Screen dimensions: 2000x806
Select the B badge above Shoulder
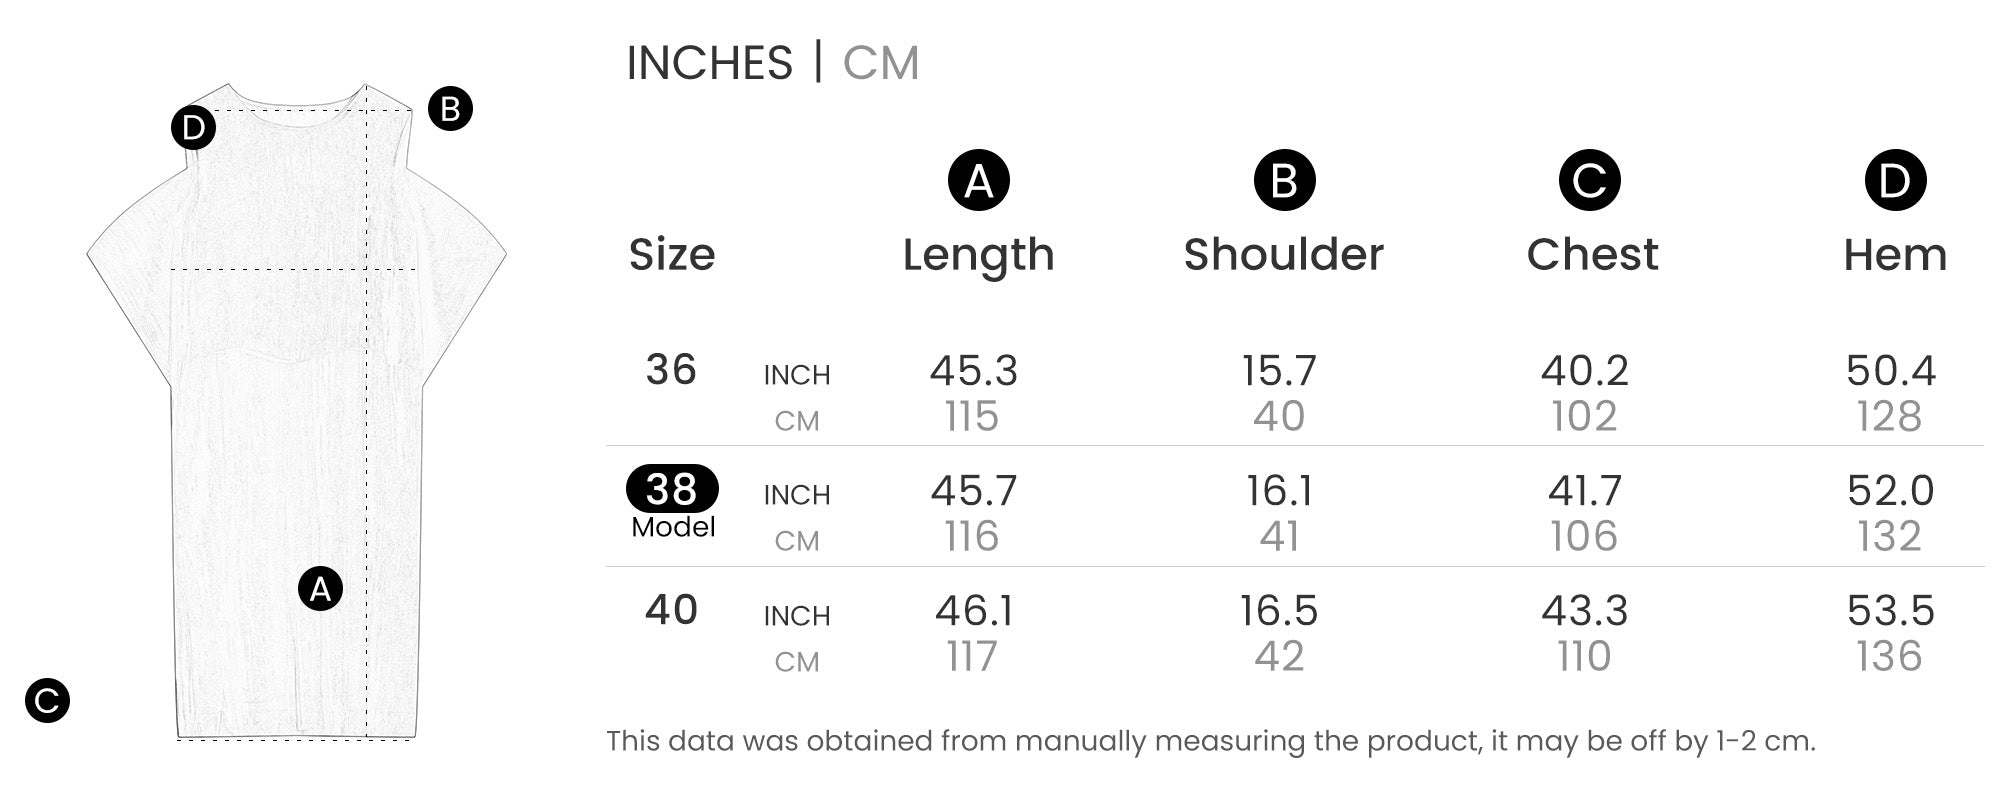[x=1284, y=181]
